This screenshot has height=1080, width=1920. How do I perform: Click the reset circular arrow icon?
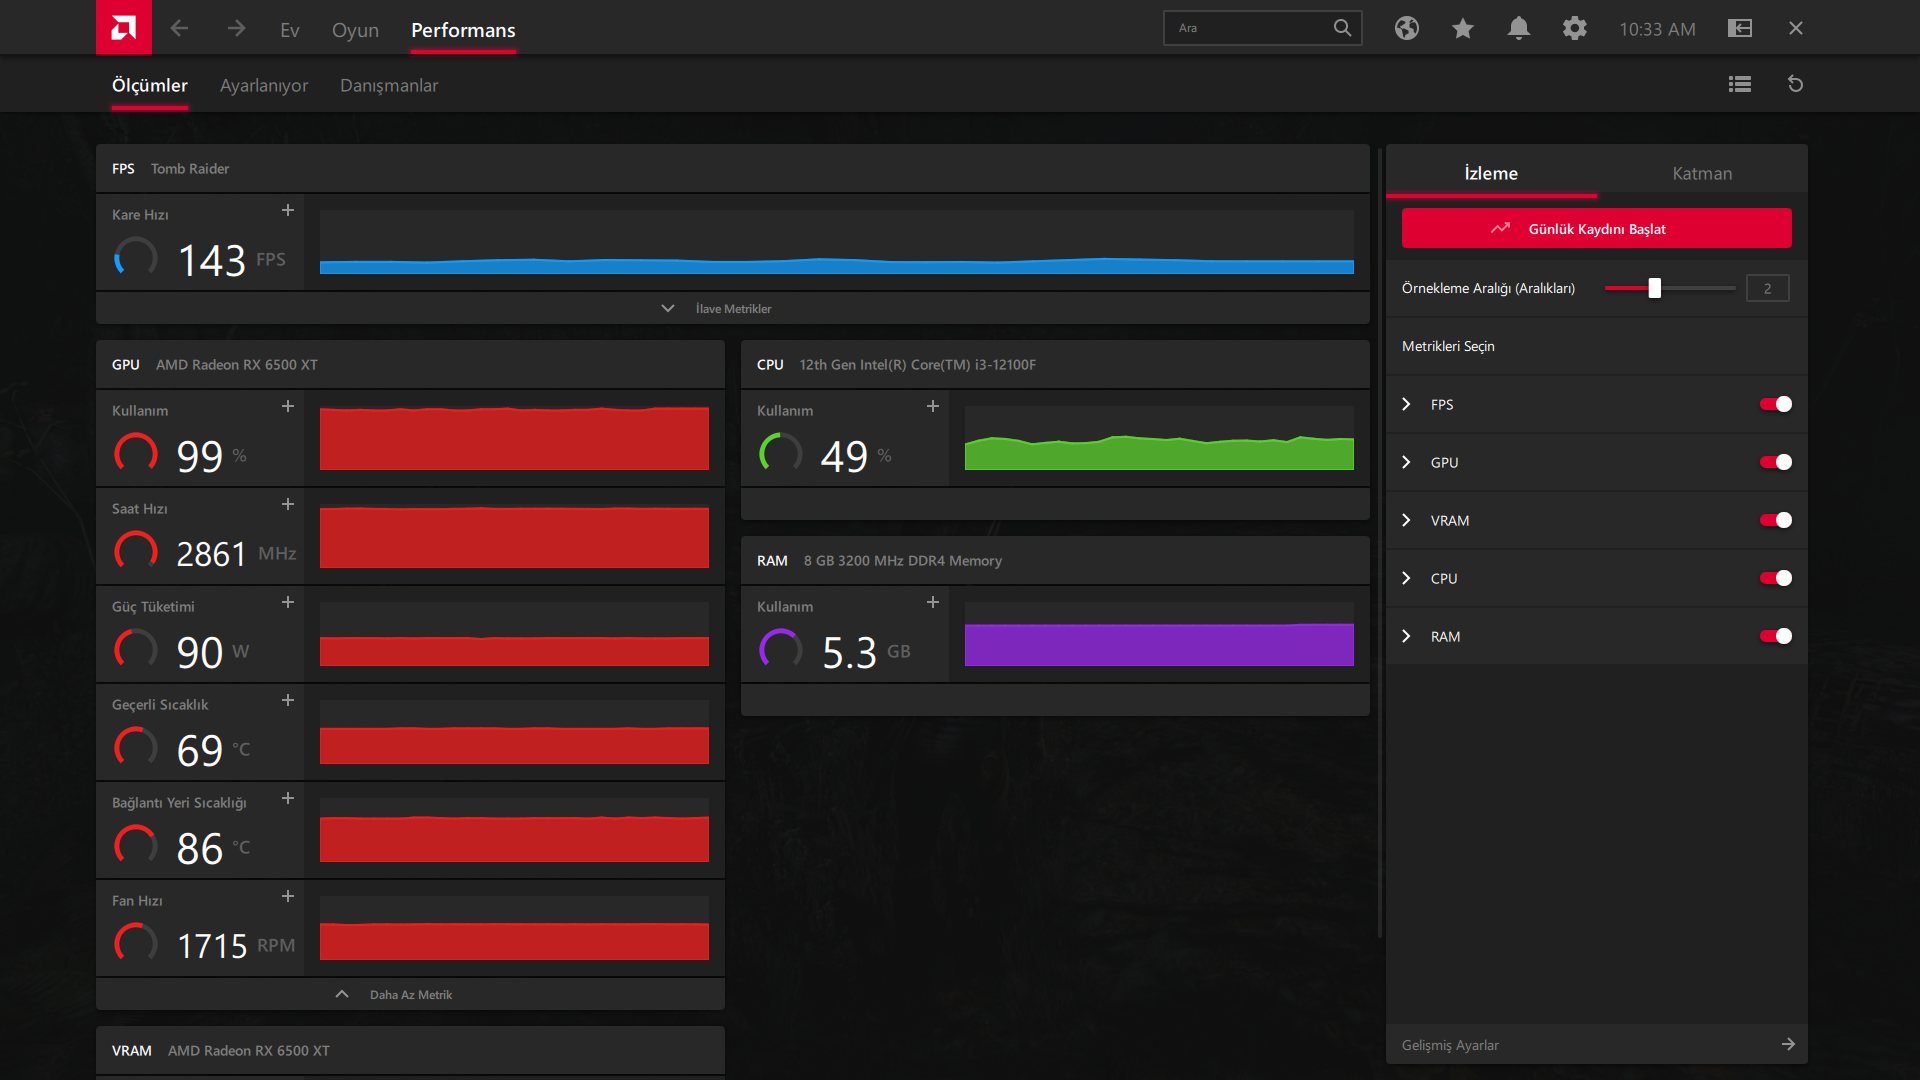click(1795, 85)
